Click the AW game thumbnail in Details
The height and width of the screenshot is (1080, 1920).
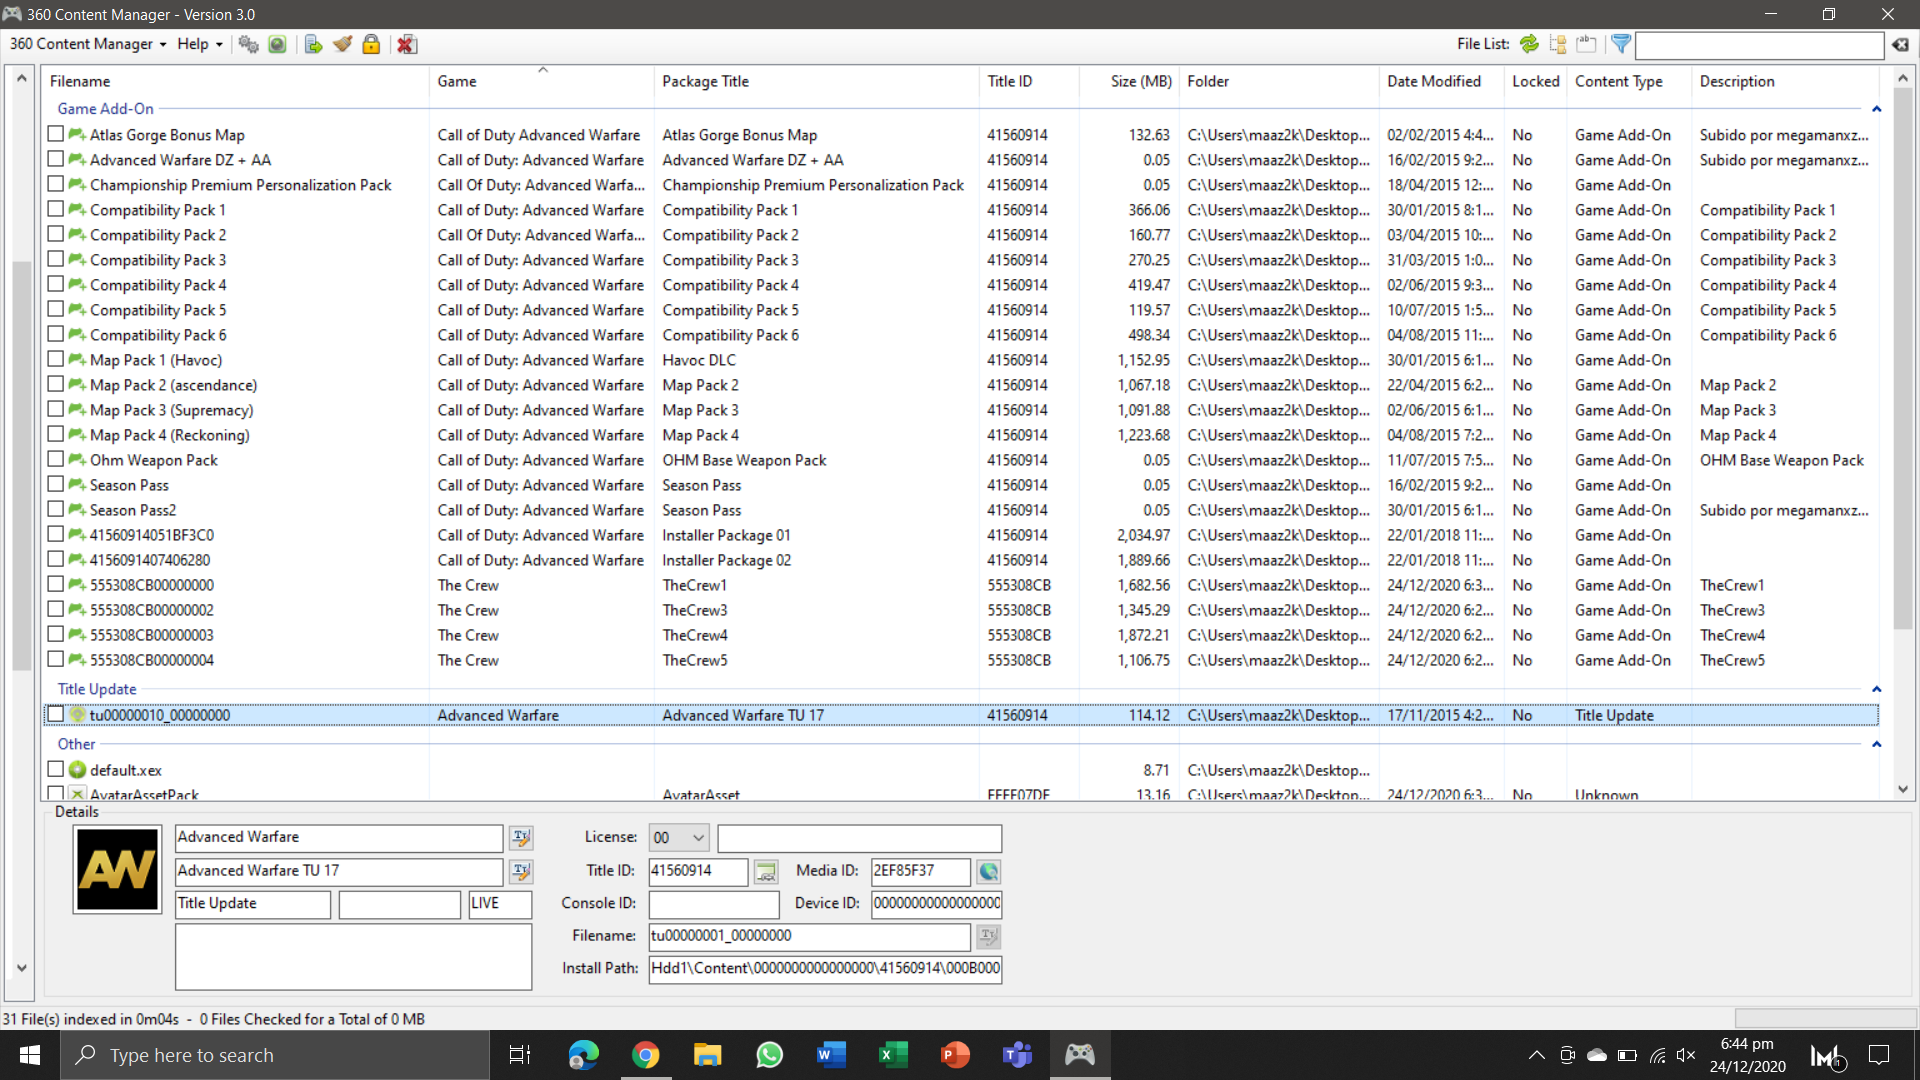point(117,869)
